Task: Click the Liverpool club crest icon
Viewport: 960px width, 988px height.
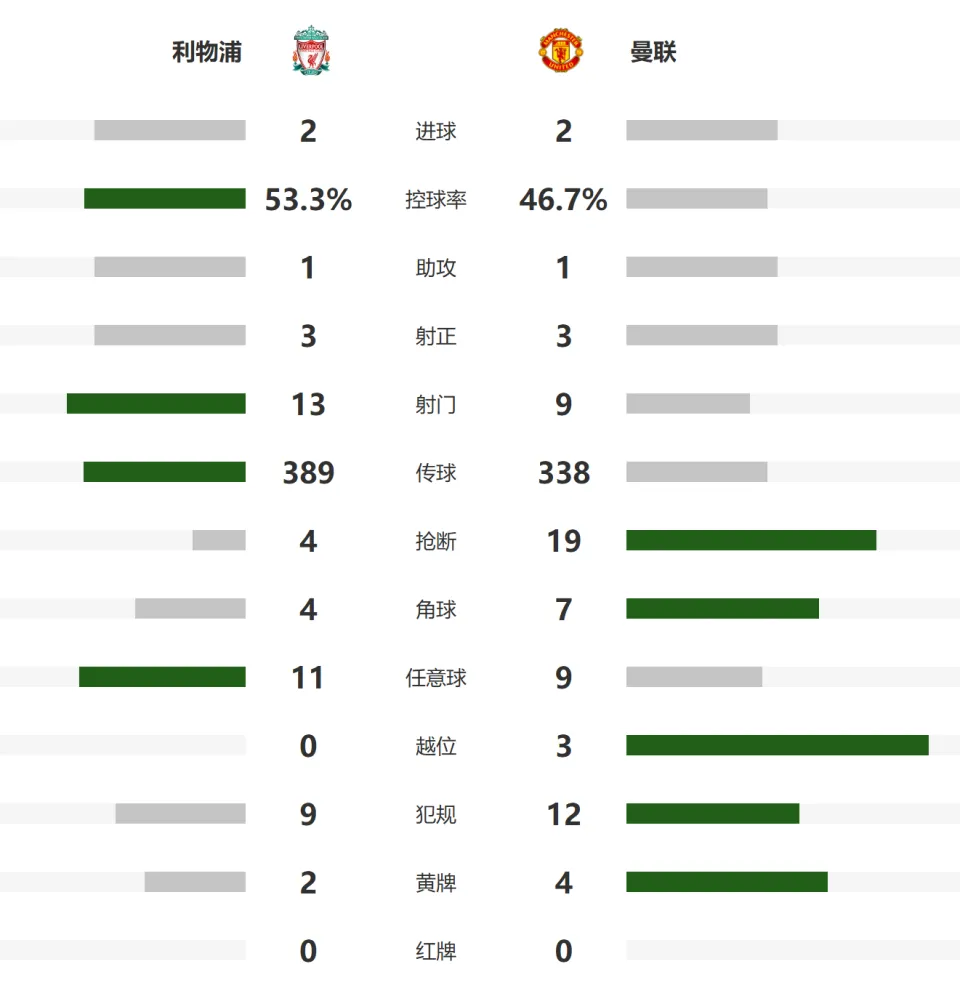Action: pos(311,50)
